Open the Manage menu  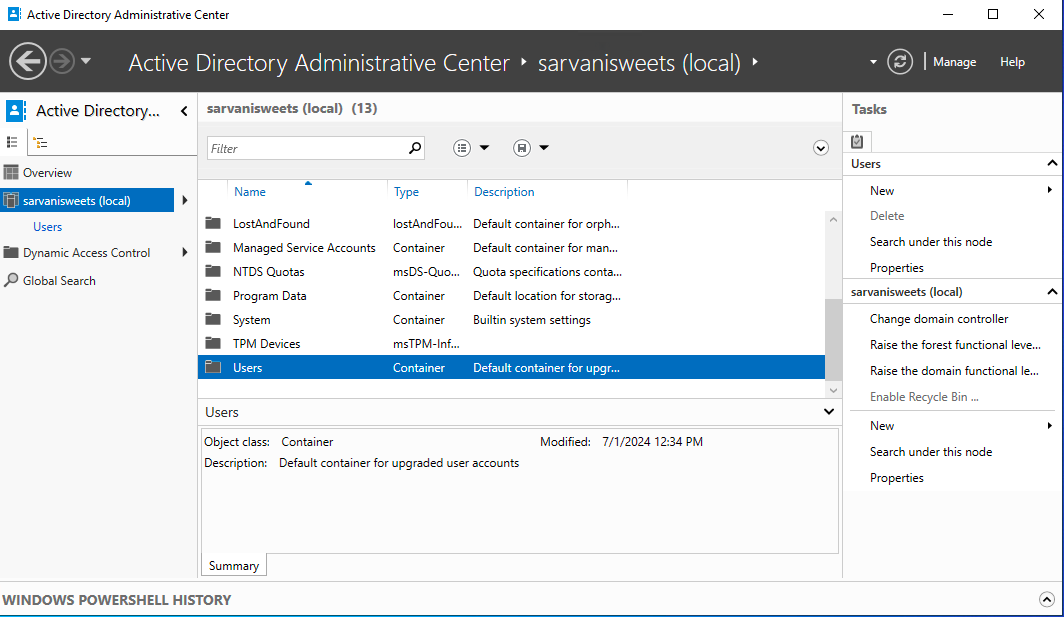tap(954, 62)
